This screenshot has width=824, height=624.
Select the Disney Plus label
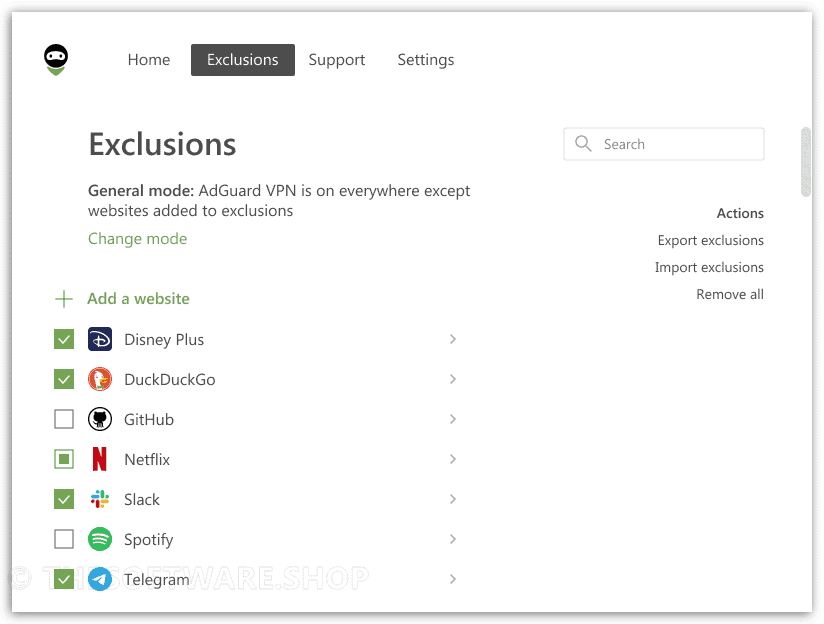click(164, 340)
